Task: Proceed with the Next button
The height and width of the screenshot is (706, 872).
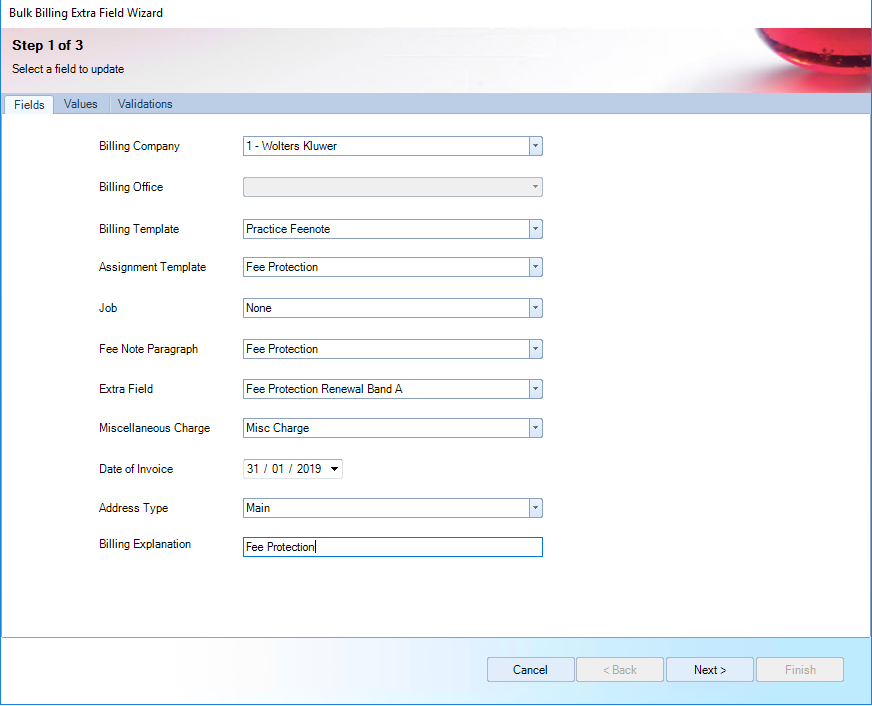Action: 710,670
